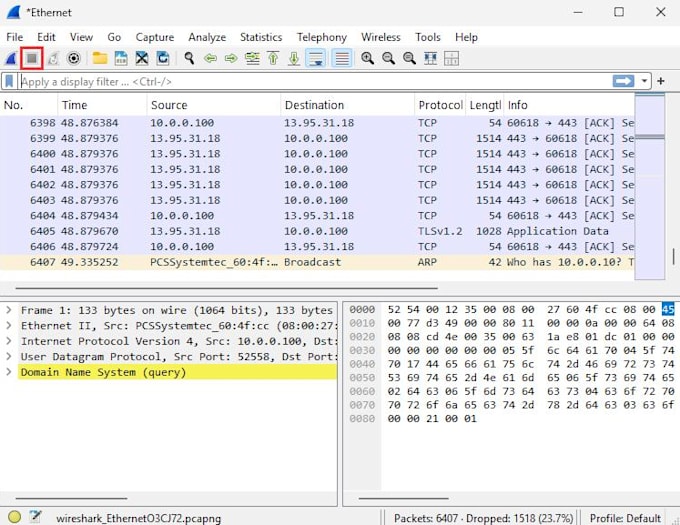This screenshot has height=525, width=680.
Task: Click packet list horizontal scrollbar
Action: click(226, 287)
